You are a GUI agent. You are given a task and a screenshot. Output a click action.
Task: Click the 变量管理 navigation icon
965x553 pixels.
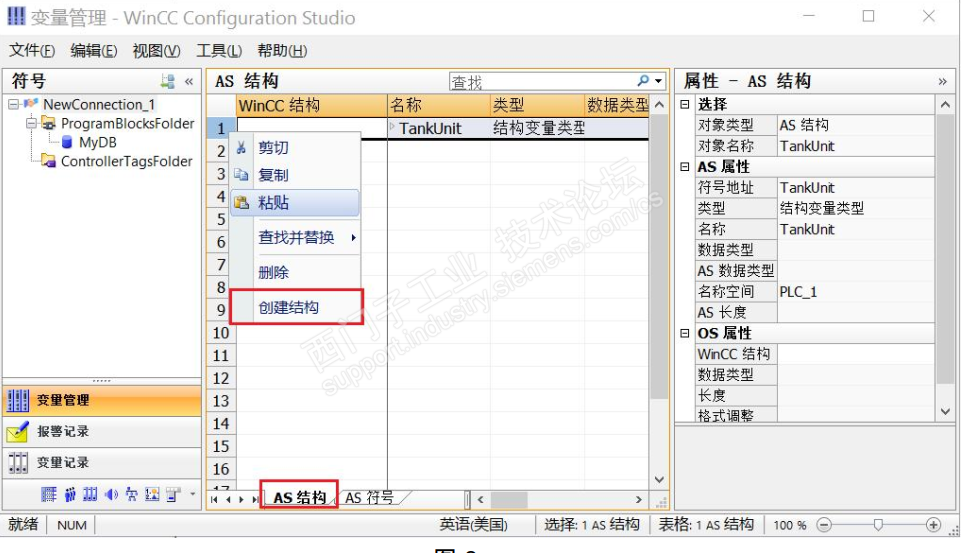pos(18,400)
